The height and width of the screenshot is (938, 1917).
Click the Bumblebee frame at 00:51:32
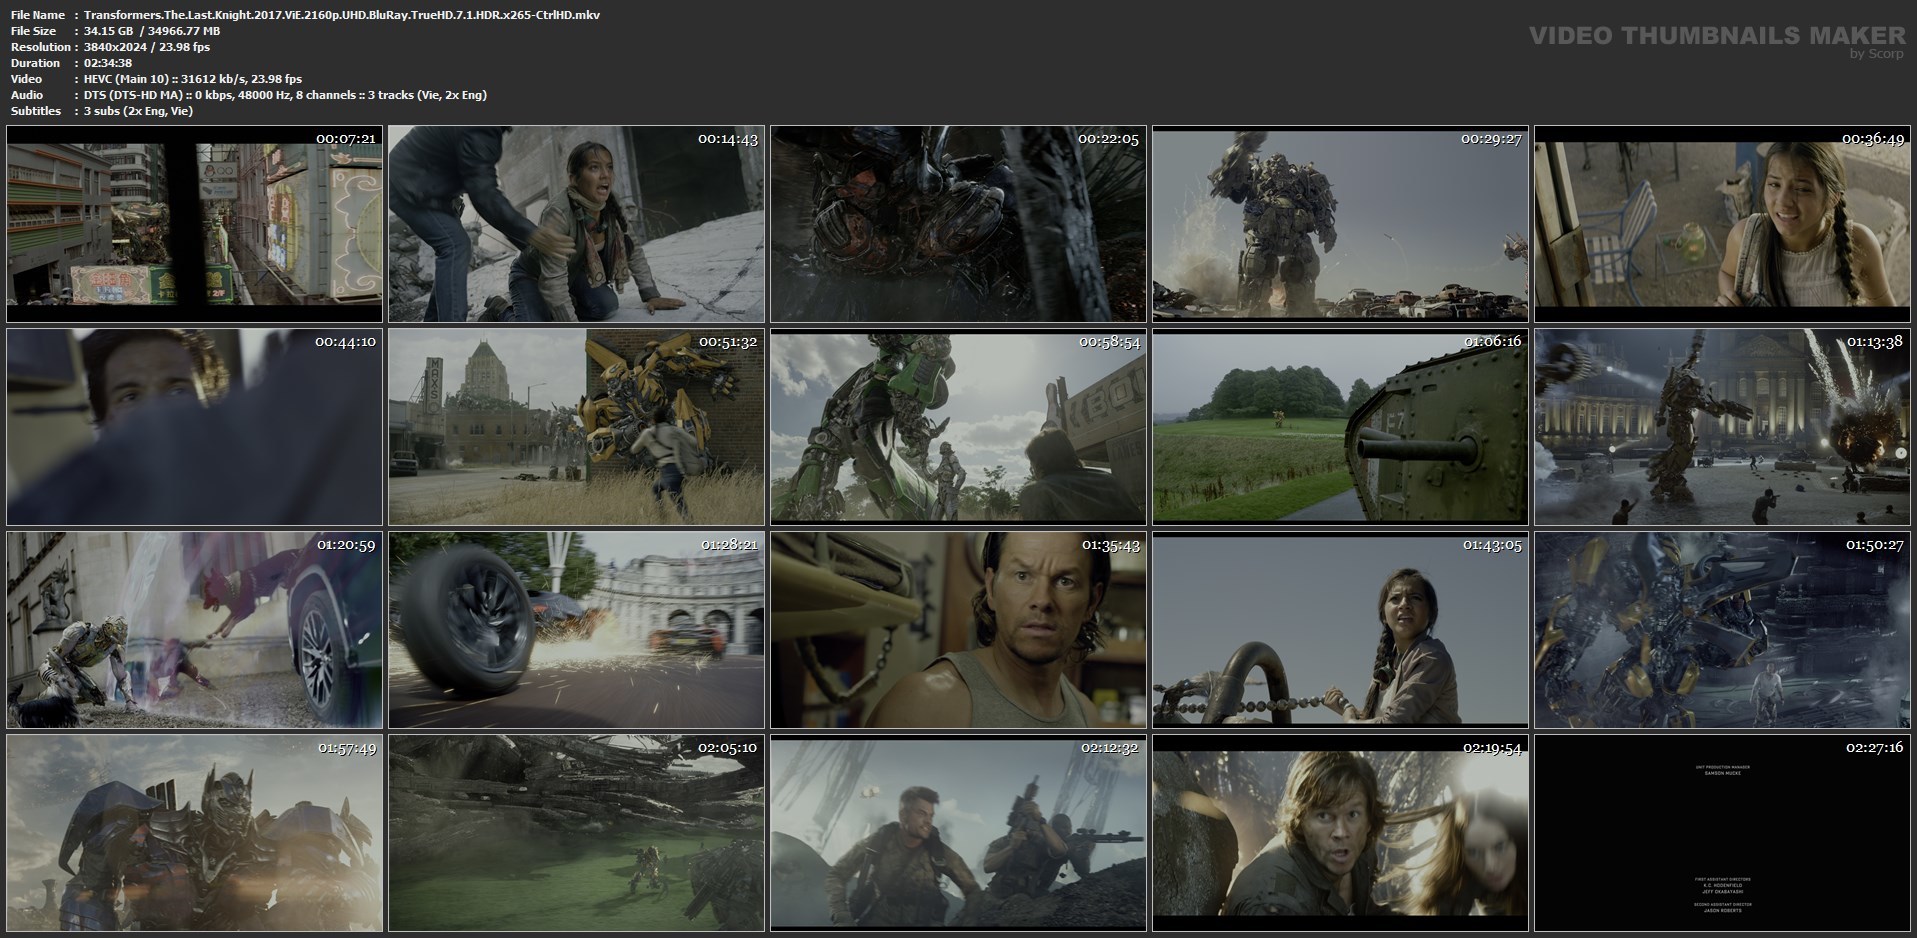pos(576,427)
